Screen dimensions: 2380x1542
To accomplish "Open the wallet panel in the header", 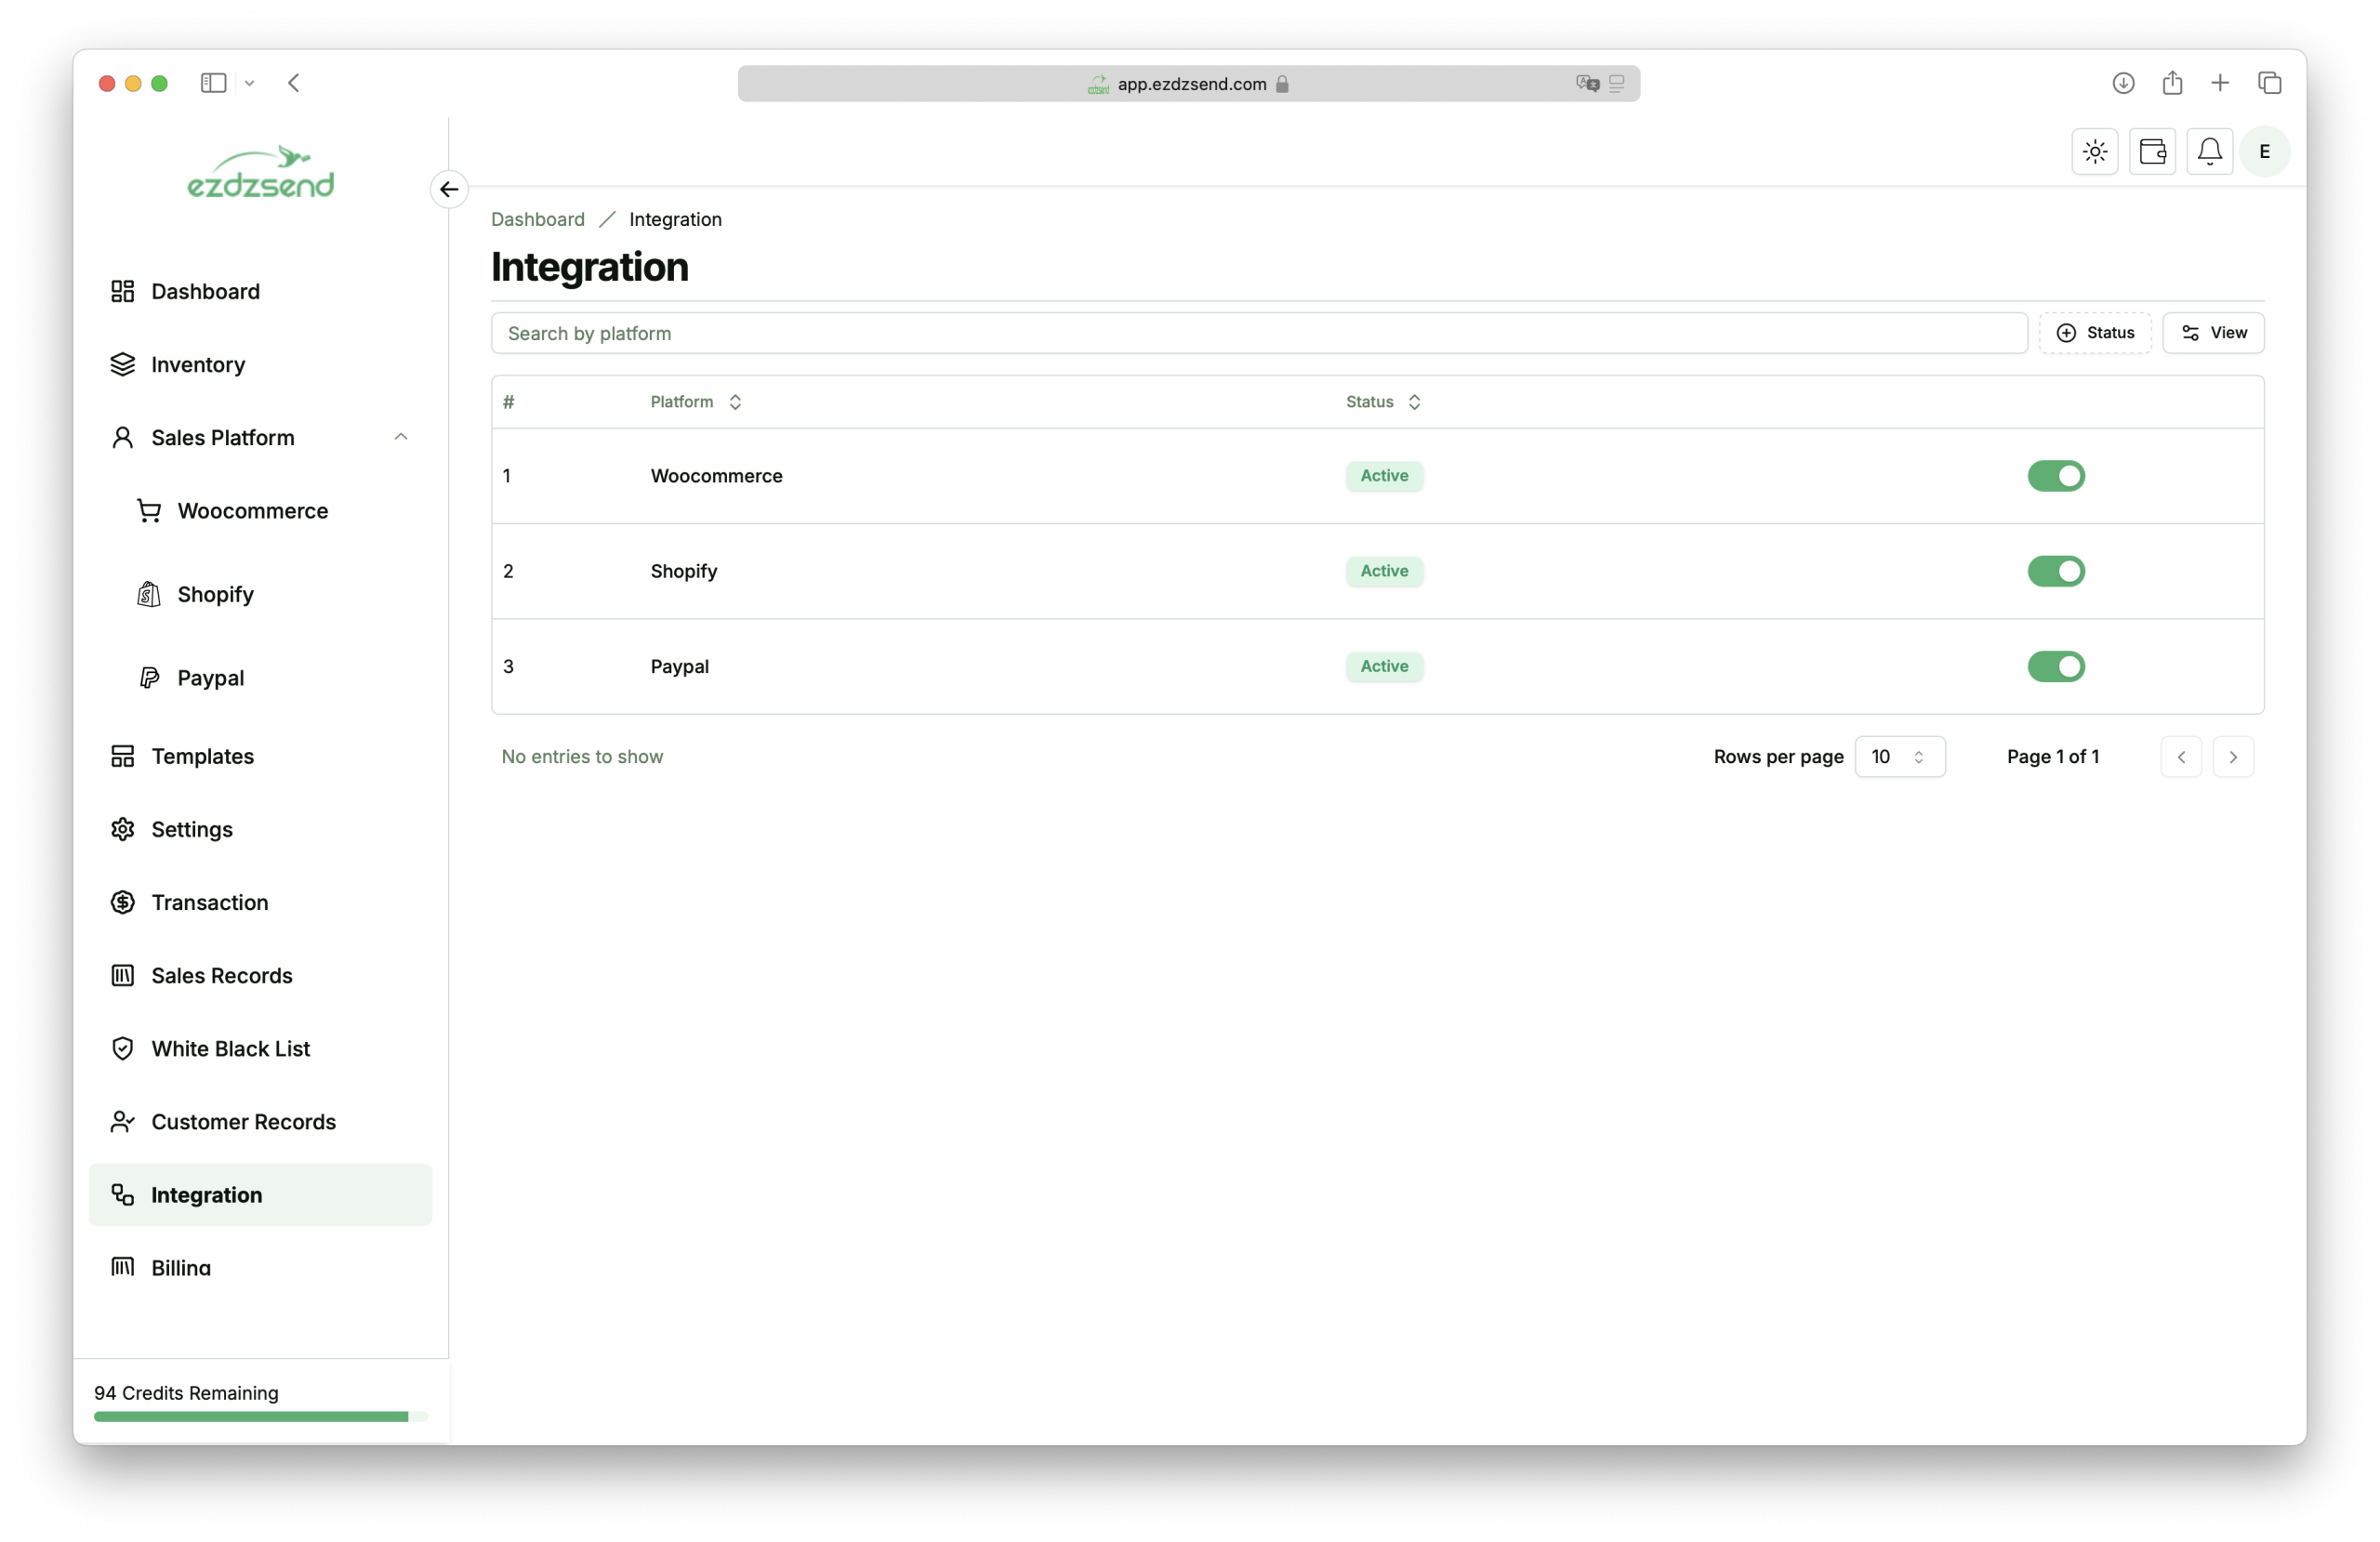I will [x=2152, y=151].
